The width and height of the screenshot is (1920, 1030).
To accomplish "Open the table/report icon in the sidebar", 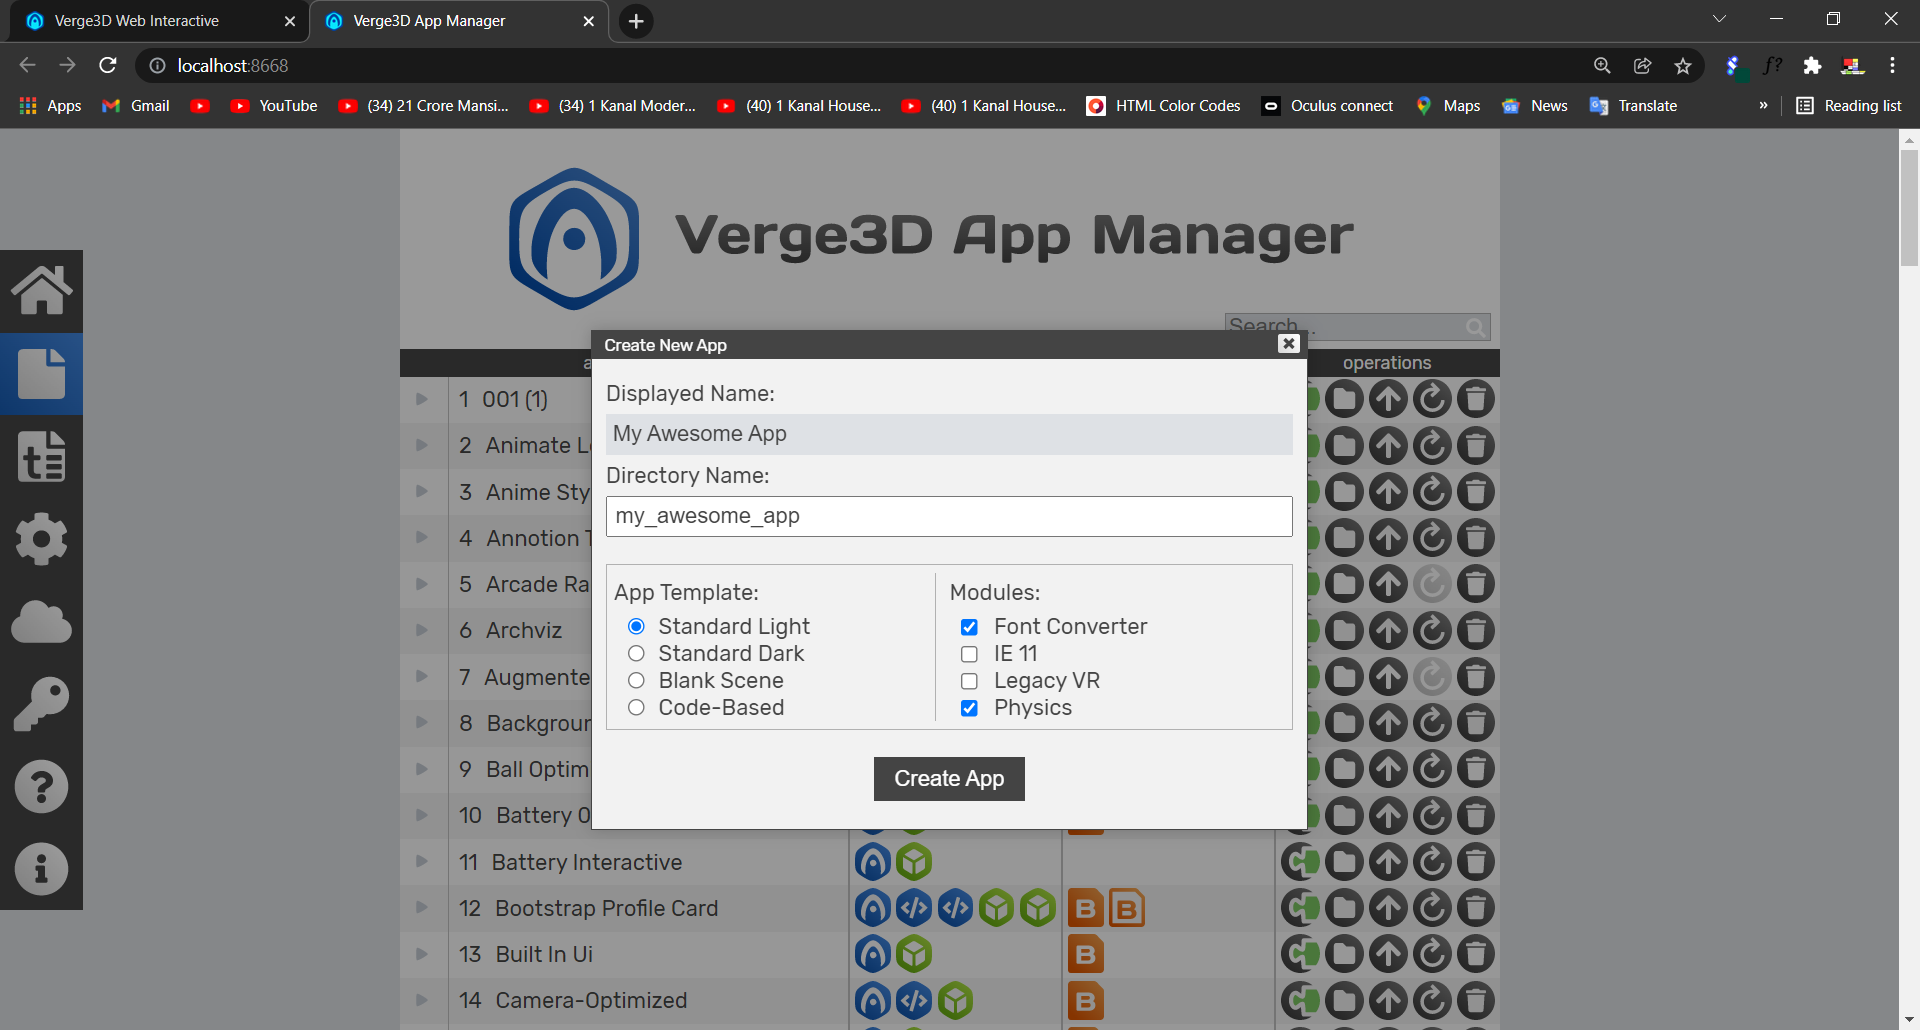I will (41, 457).
